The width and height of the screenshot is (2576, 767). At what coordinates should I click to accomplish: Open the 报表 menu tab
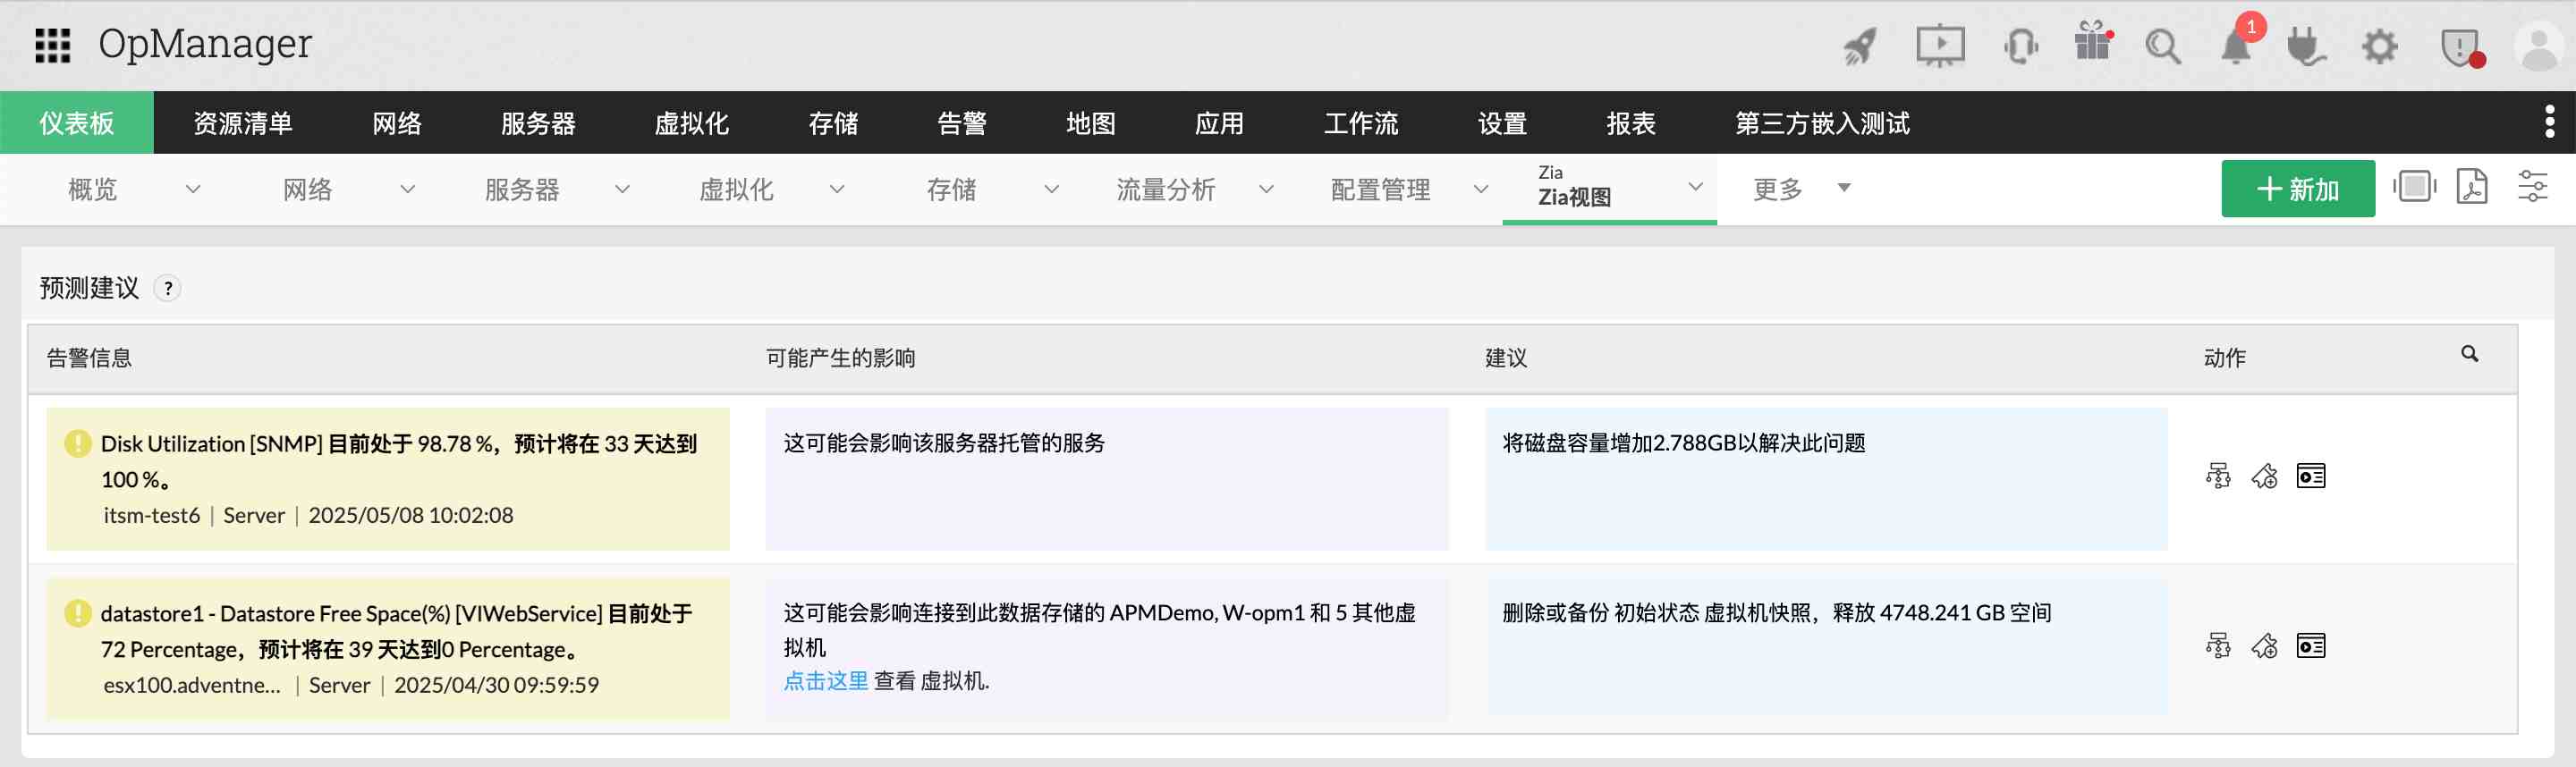click(1630, 123)
